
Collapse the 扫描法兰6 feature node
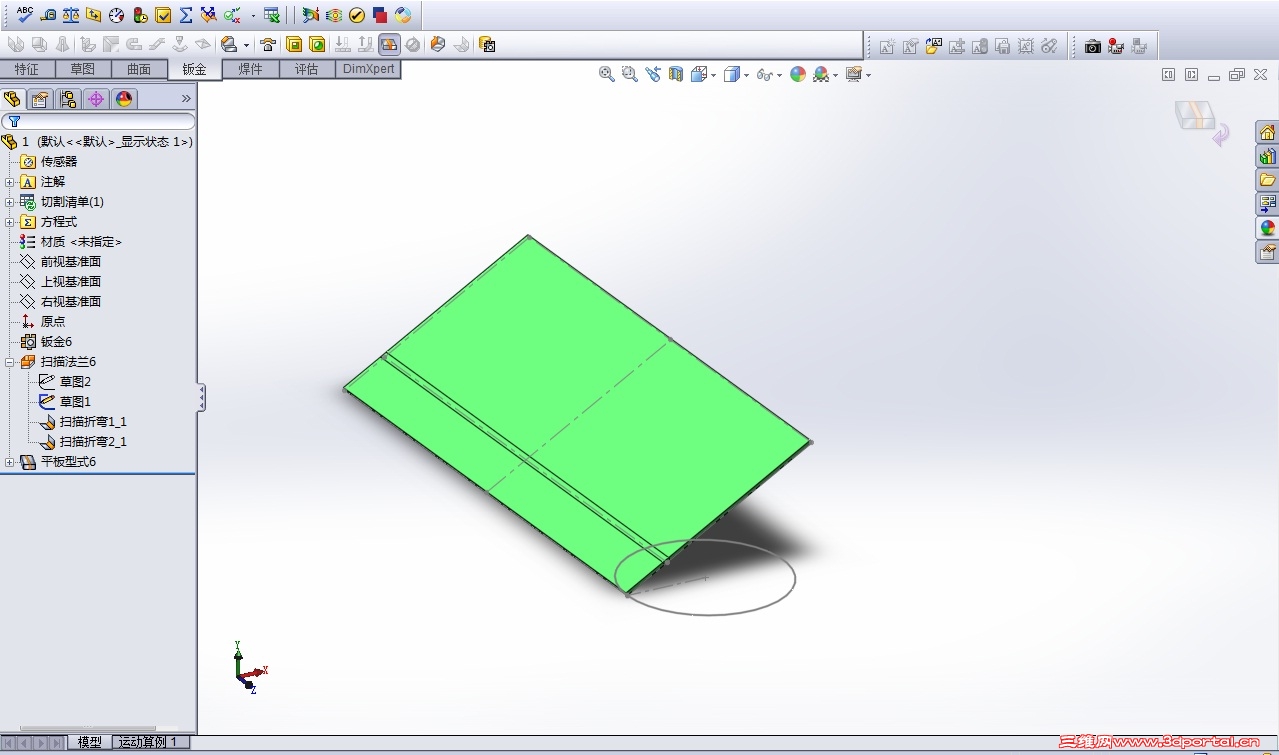(9, 362)
